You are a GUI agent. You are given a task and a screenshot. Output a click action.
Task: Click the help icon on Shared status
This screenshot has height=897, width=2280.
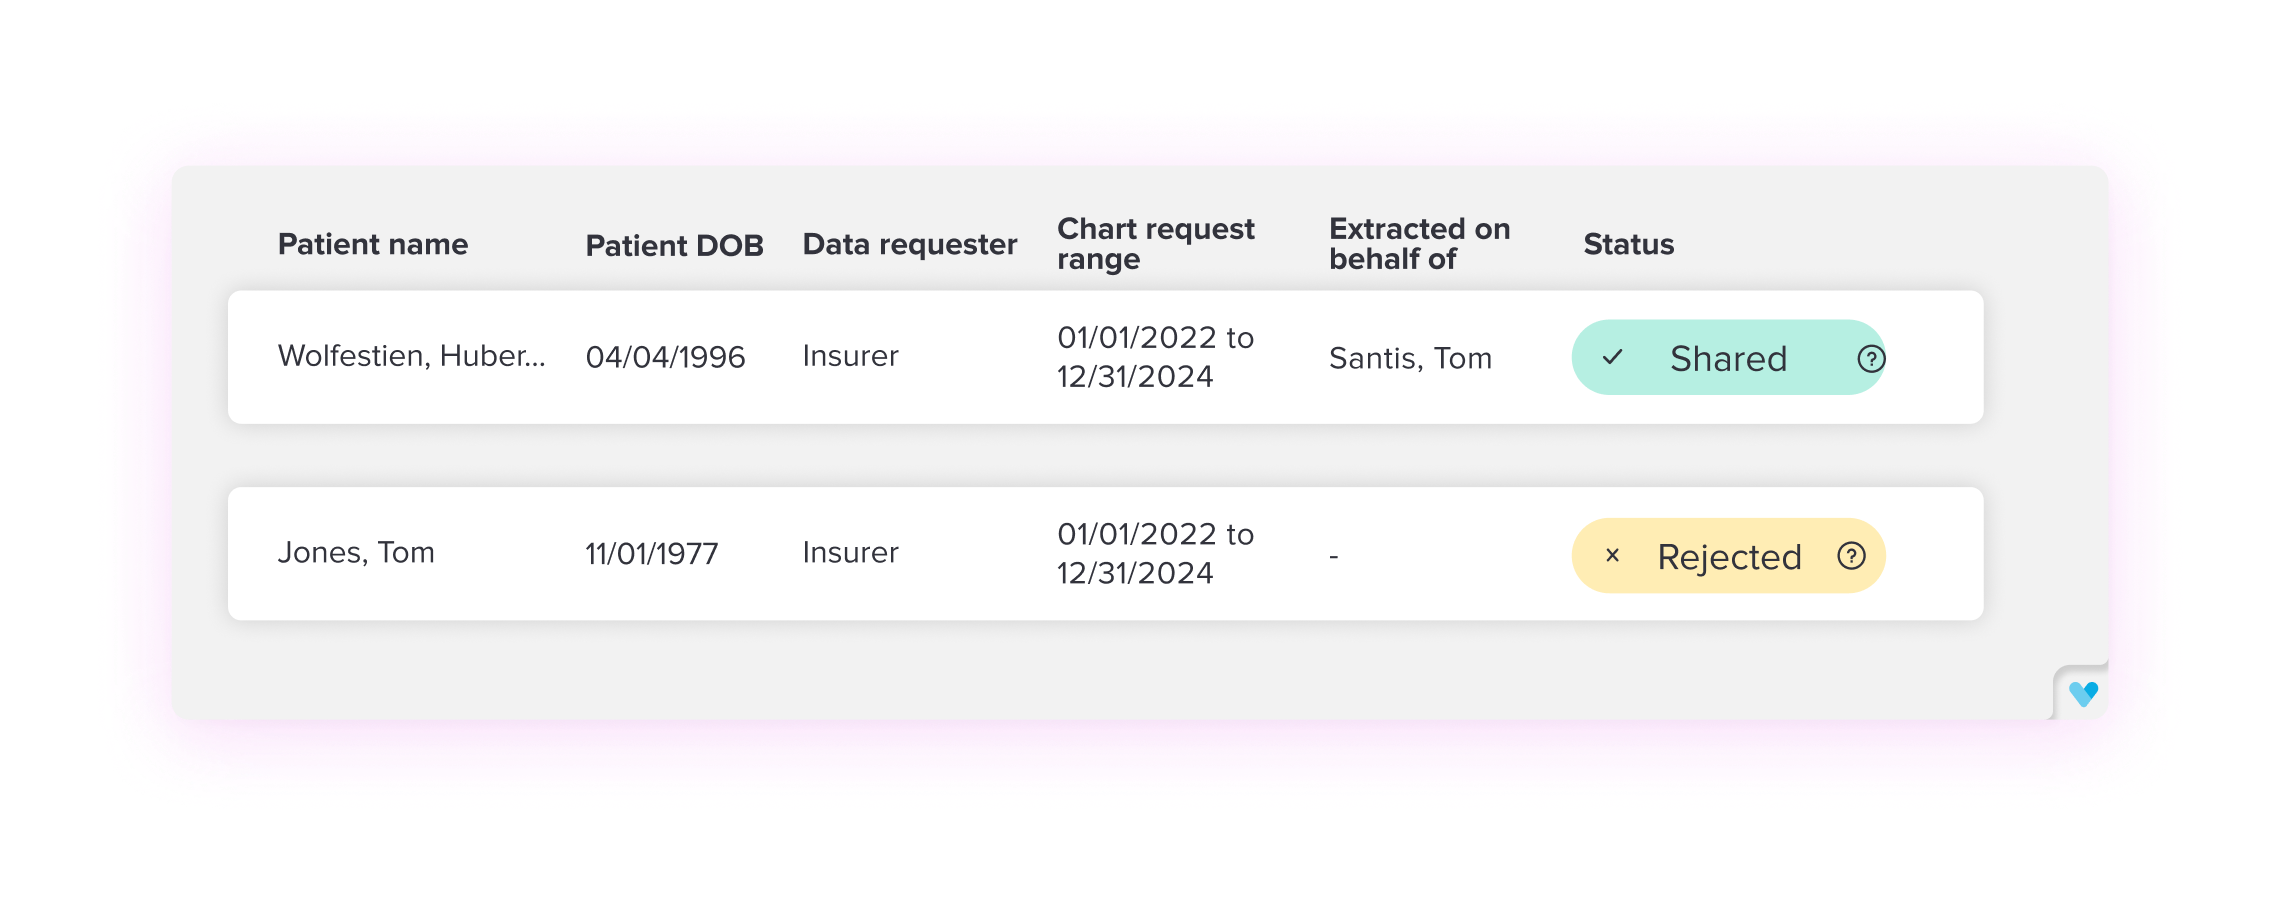[1870, 358]
